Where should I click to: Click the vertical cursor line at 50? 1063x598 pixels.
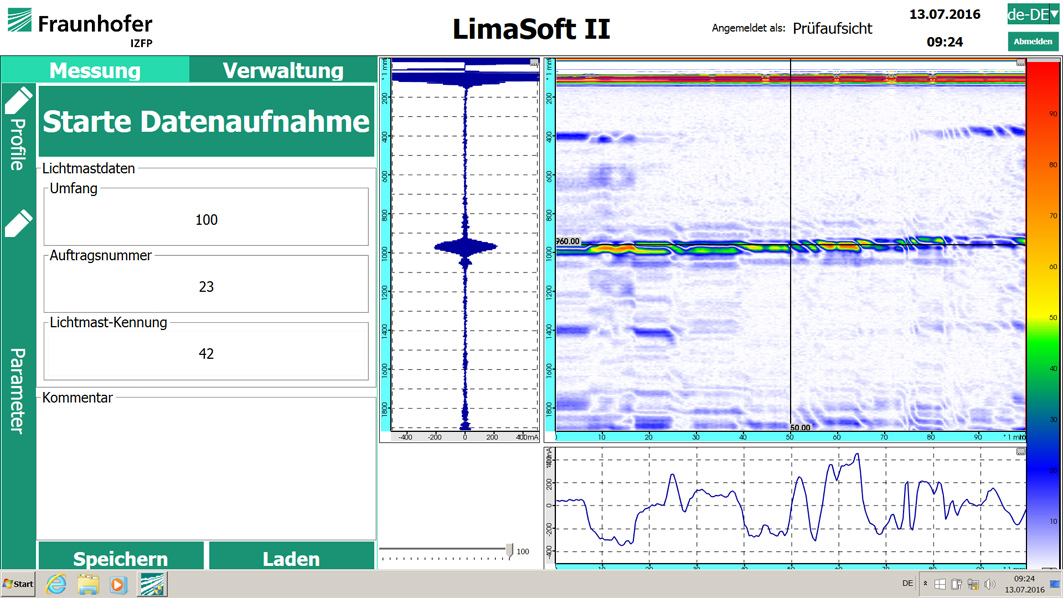pyautogui.click(x=790, y=244)
